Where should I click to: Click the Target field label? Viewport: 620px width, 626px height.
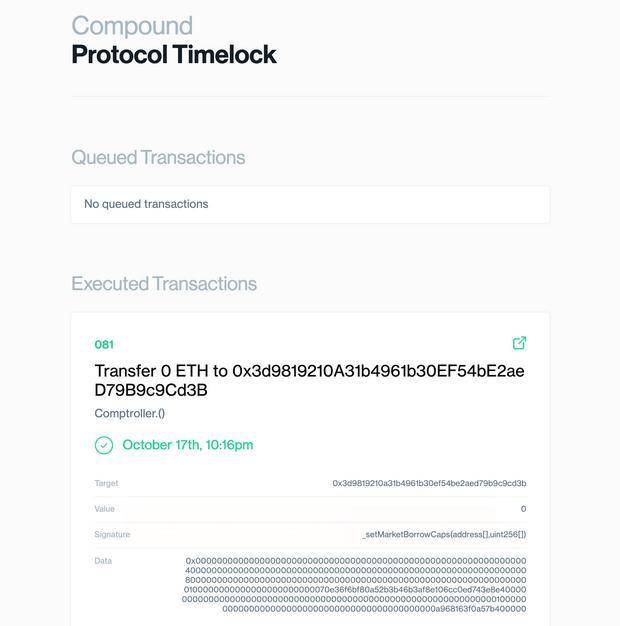[106, 483]
